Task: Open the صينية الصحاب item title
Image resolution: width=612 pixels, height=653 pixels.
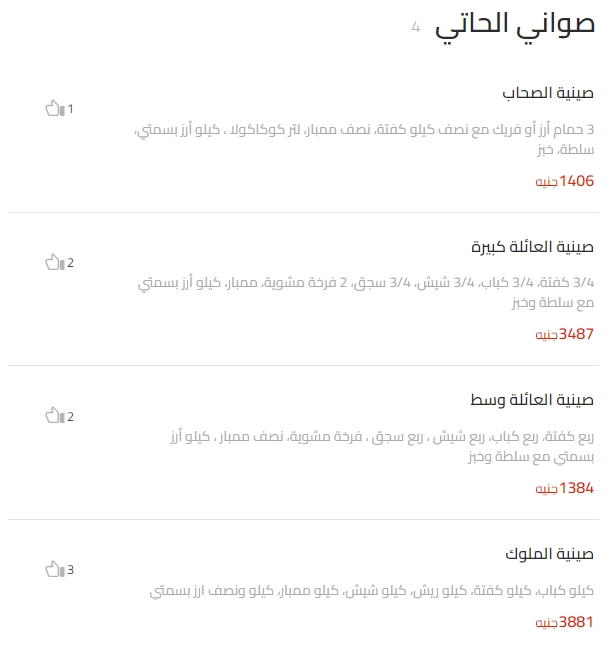Action: pos(547,93)
